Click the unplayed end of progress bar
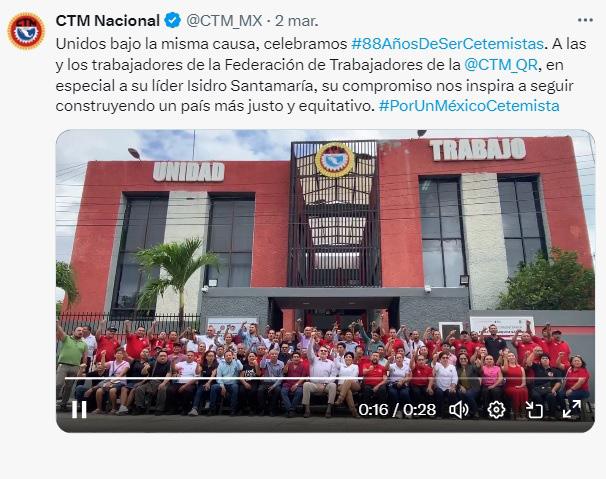The image size is (606, 479). pos(475,378)
